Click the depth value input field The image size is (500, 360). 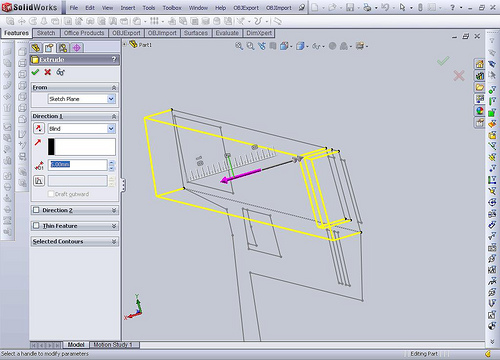(78, 165)
